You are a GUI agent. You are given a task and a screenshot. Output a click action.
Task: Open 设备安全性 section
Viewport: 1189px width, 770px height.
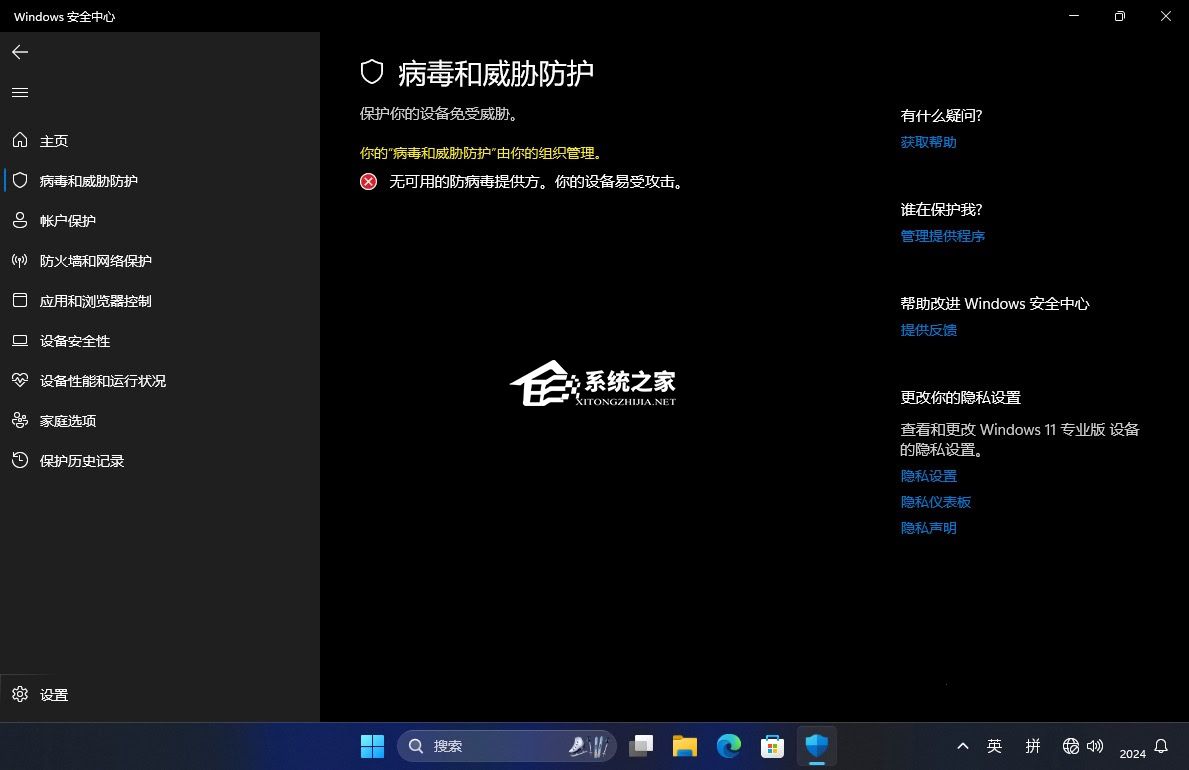click(x=159, y=341)
